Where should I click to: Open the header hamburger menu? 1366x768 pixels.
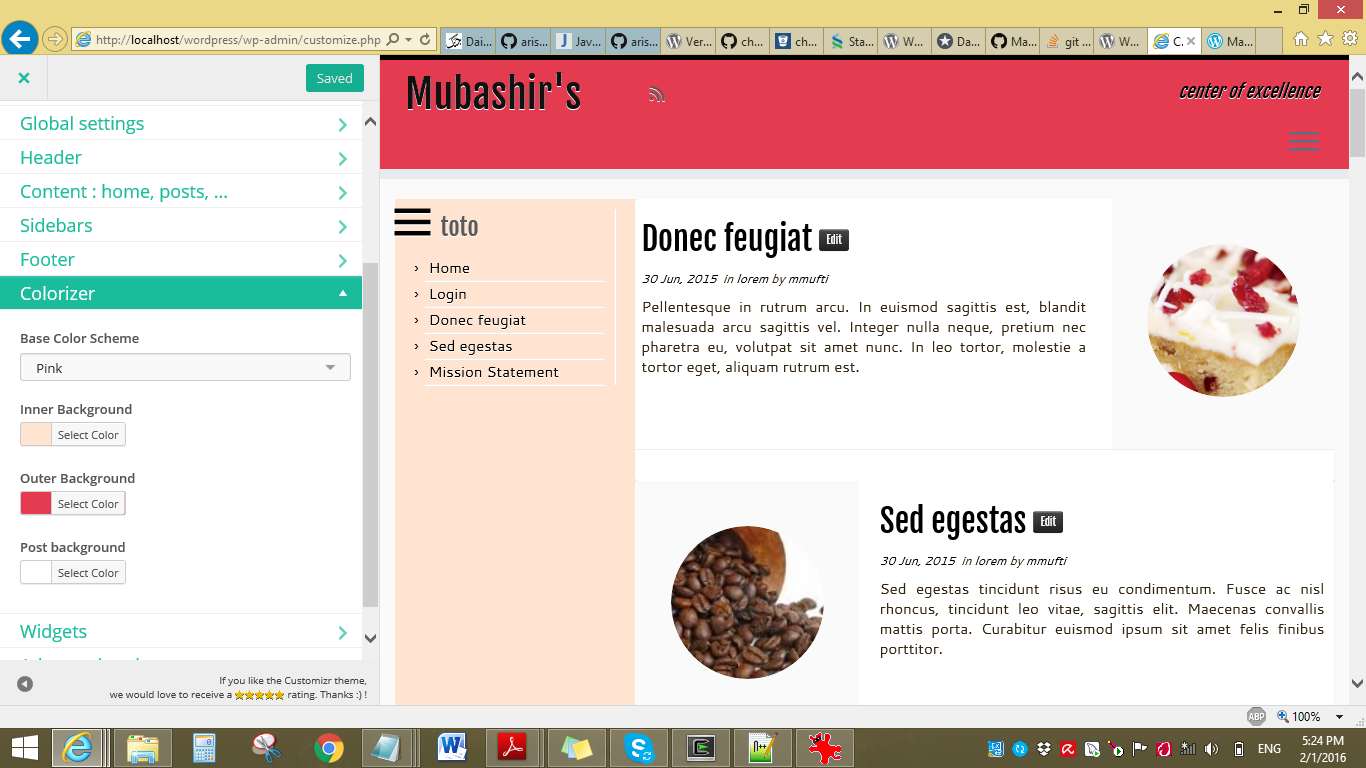point(1304,141)
